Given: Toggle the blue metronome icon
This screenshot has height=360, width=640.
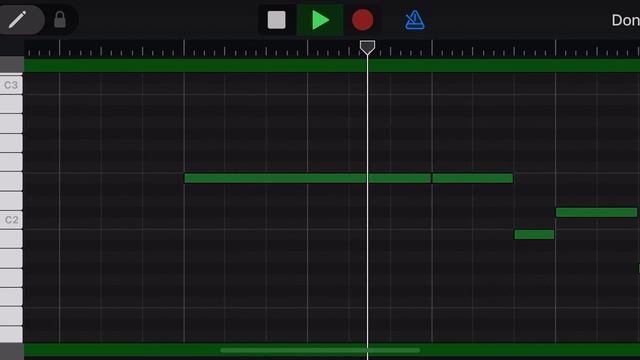Looking at the screenshot, I should [414, 20].
